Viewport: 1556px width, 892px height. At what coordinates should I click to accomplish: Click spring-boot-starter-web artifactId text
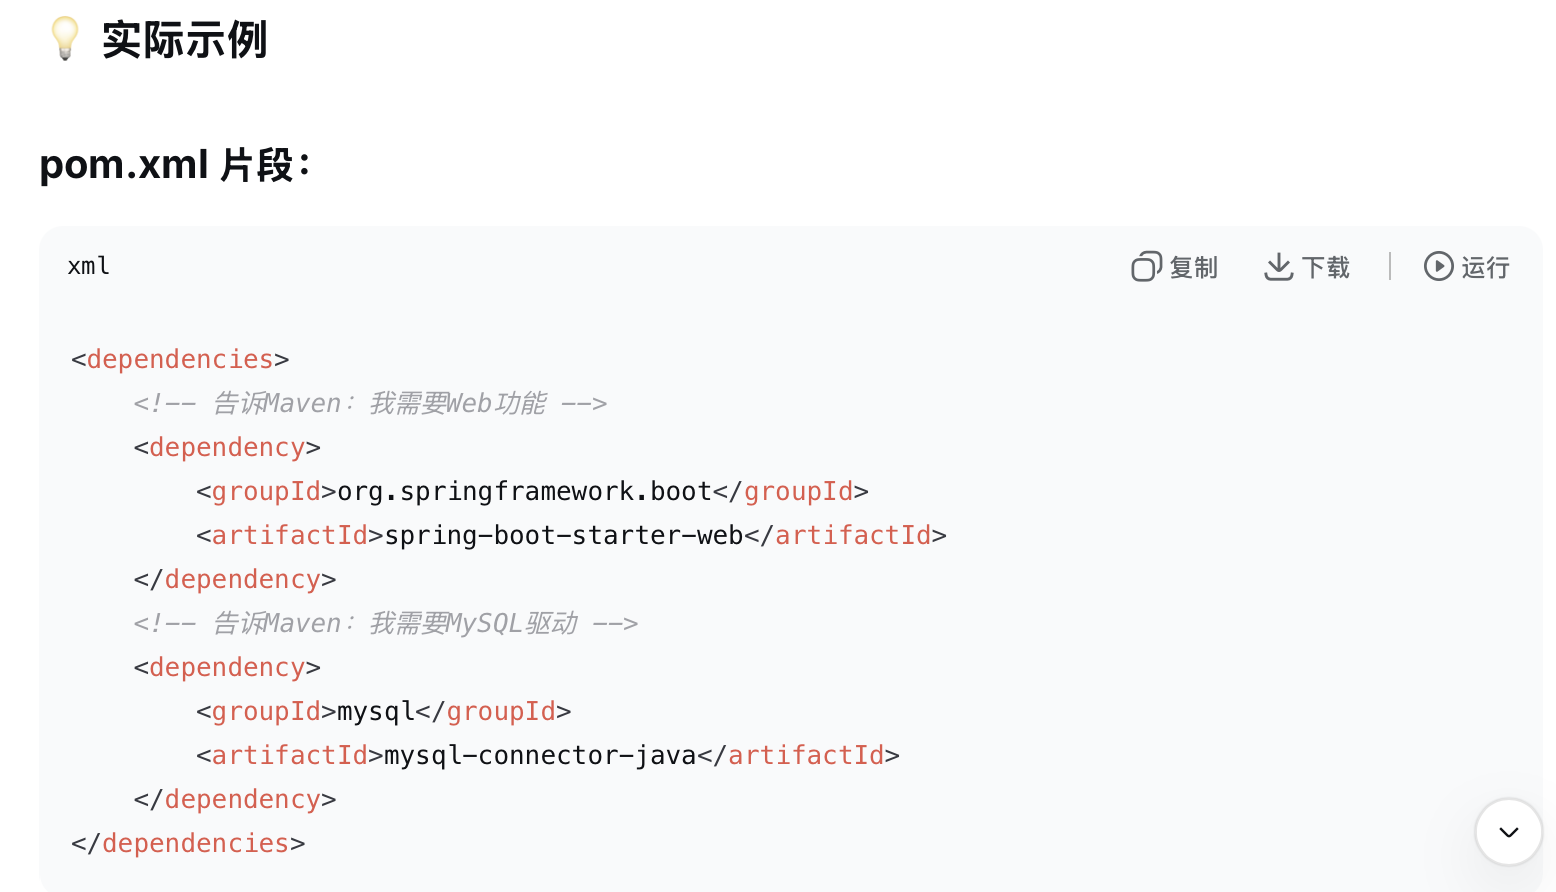tap(563, 535)
